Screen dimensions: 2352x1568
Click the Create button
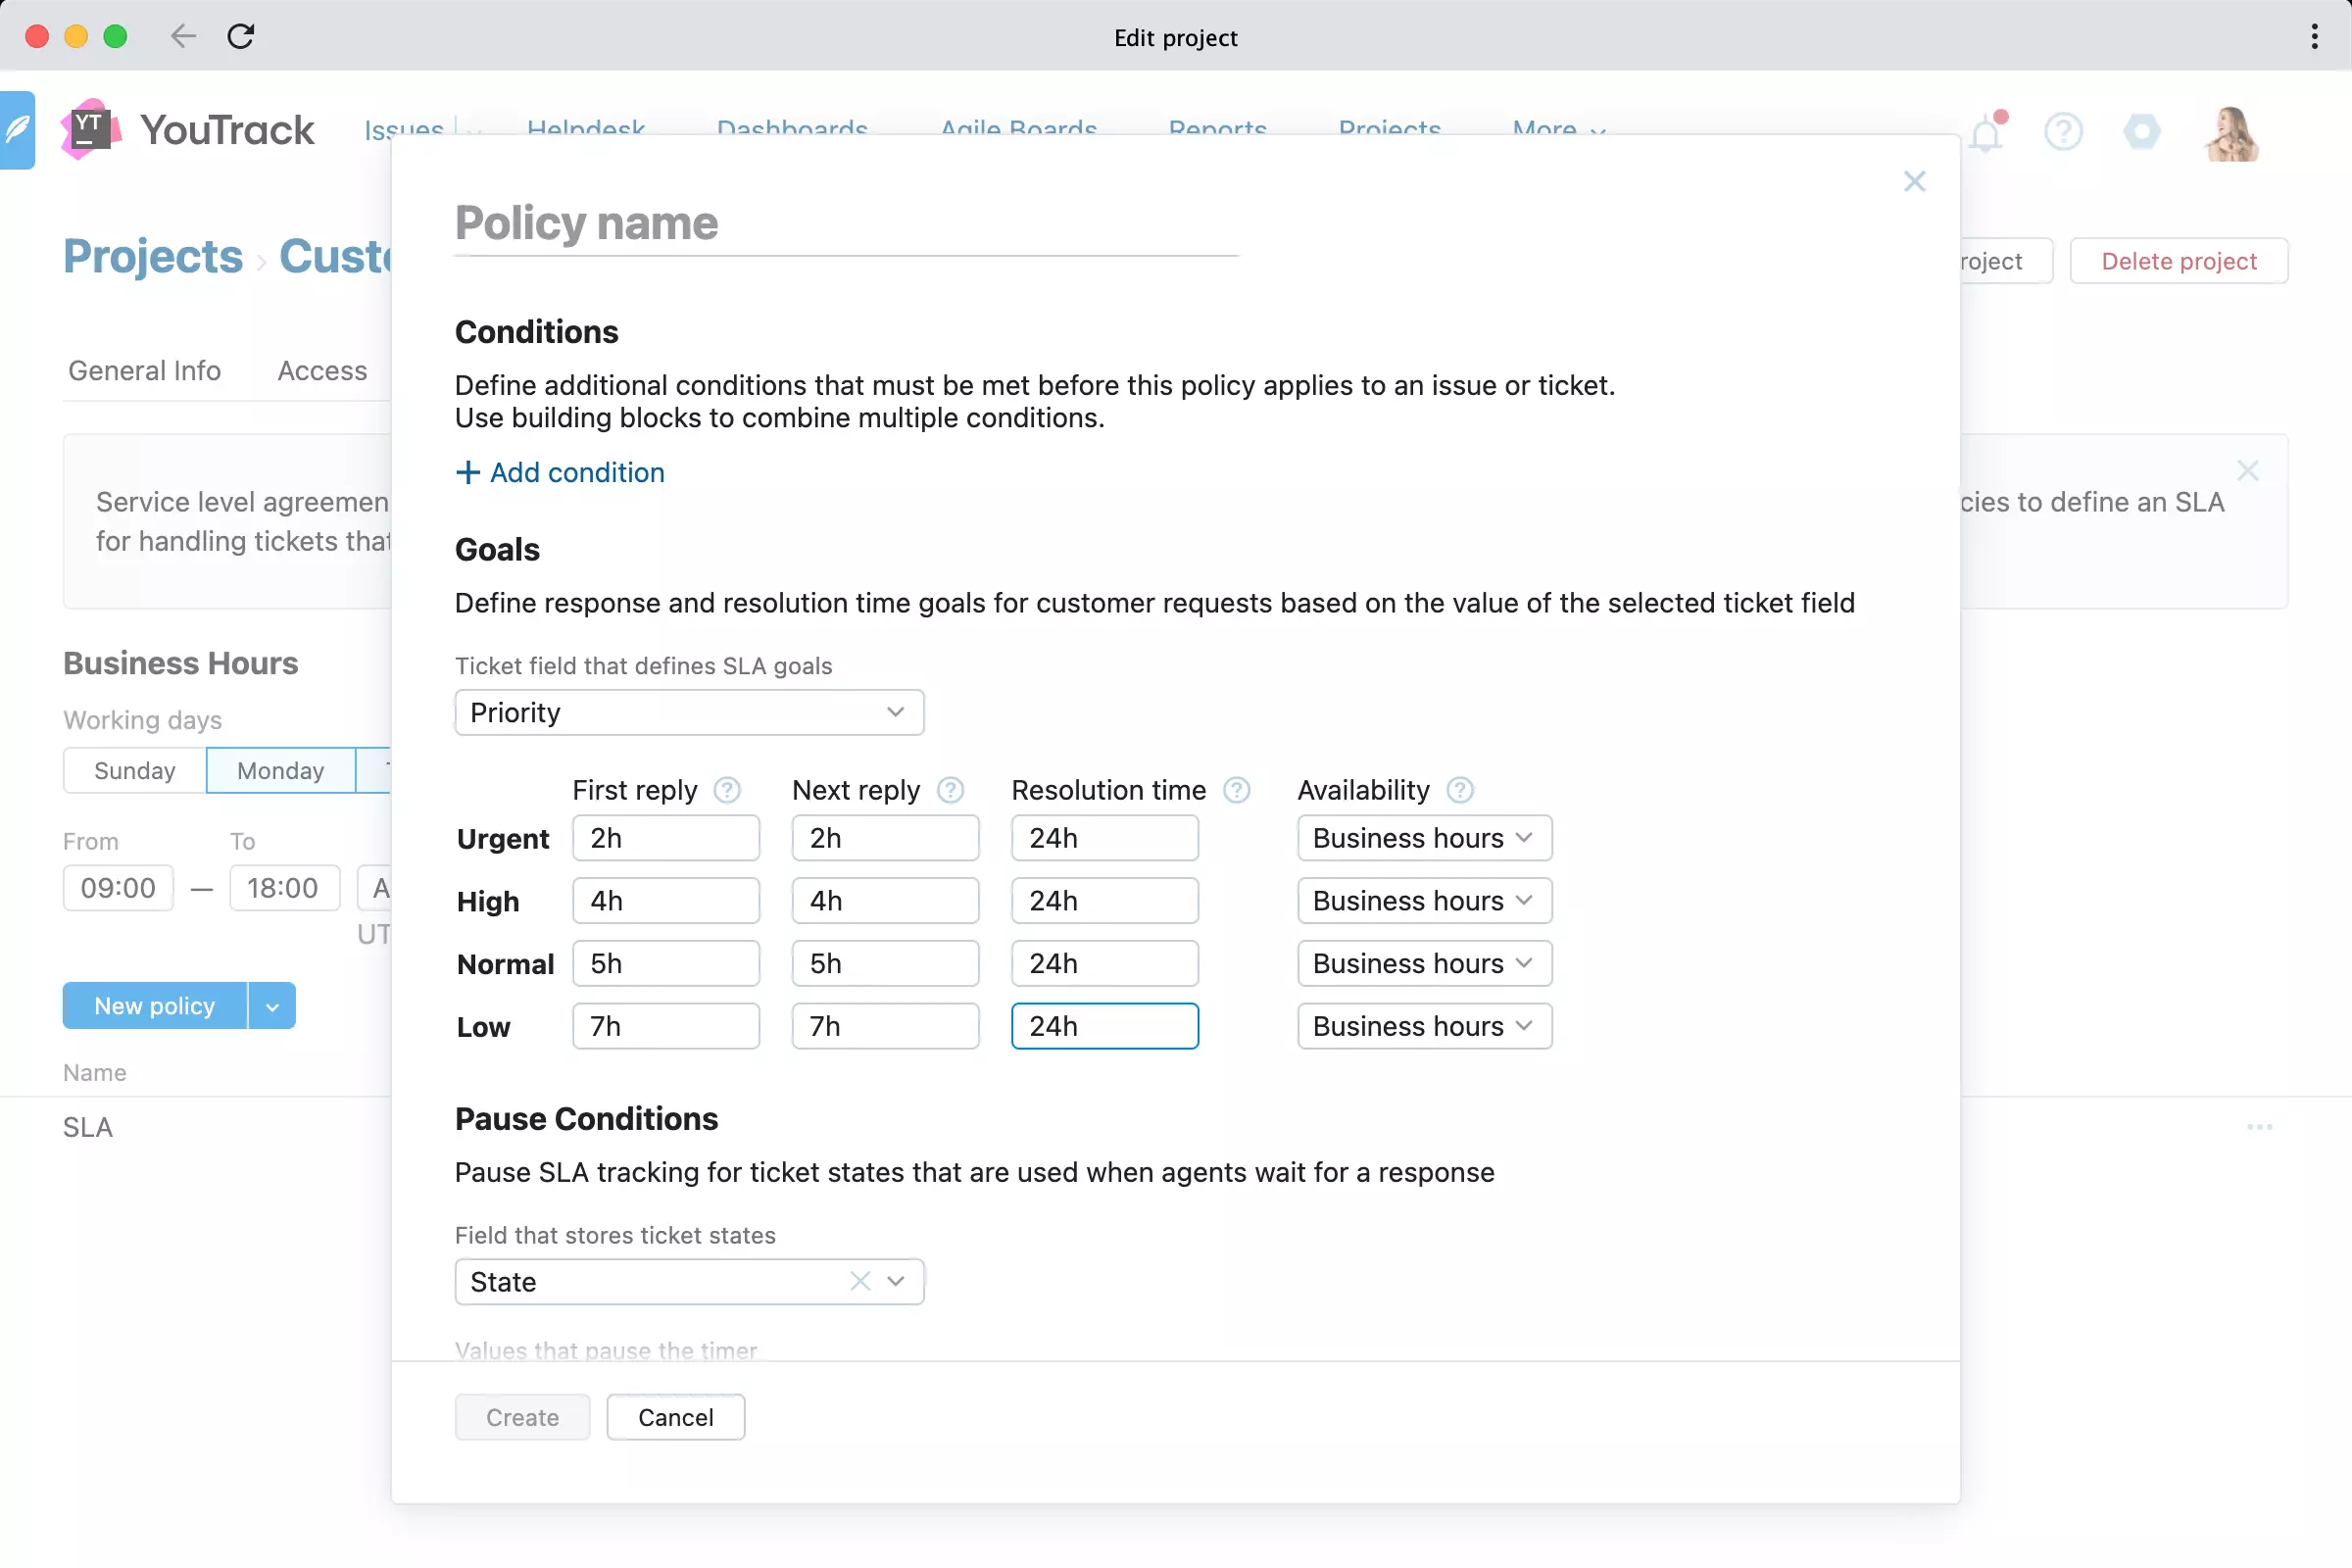(x=521, y=1417)
